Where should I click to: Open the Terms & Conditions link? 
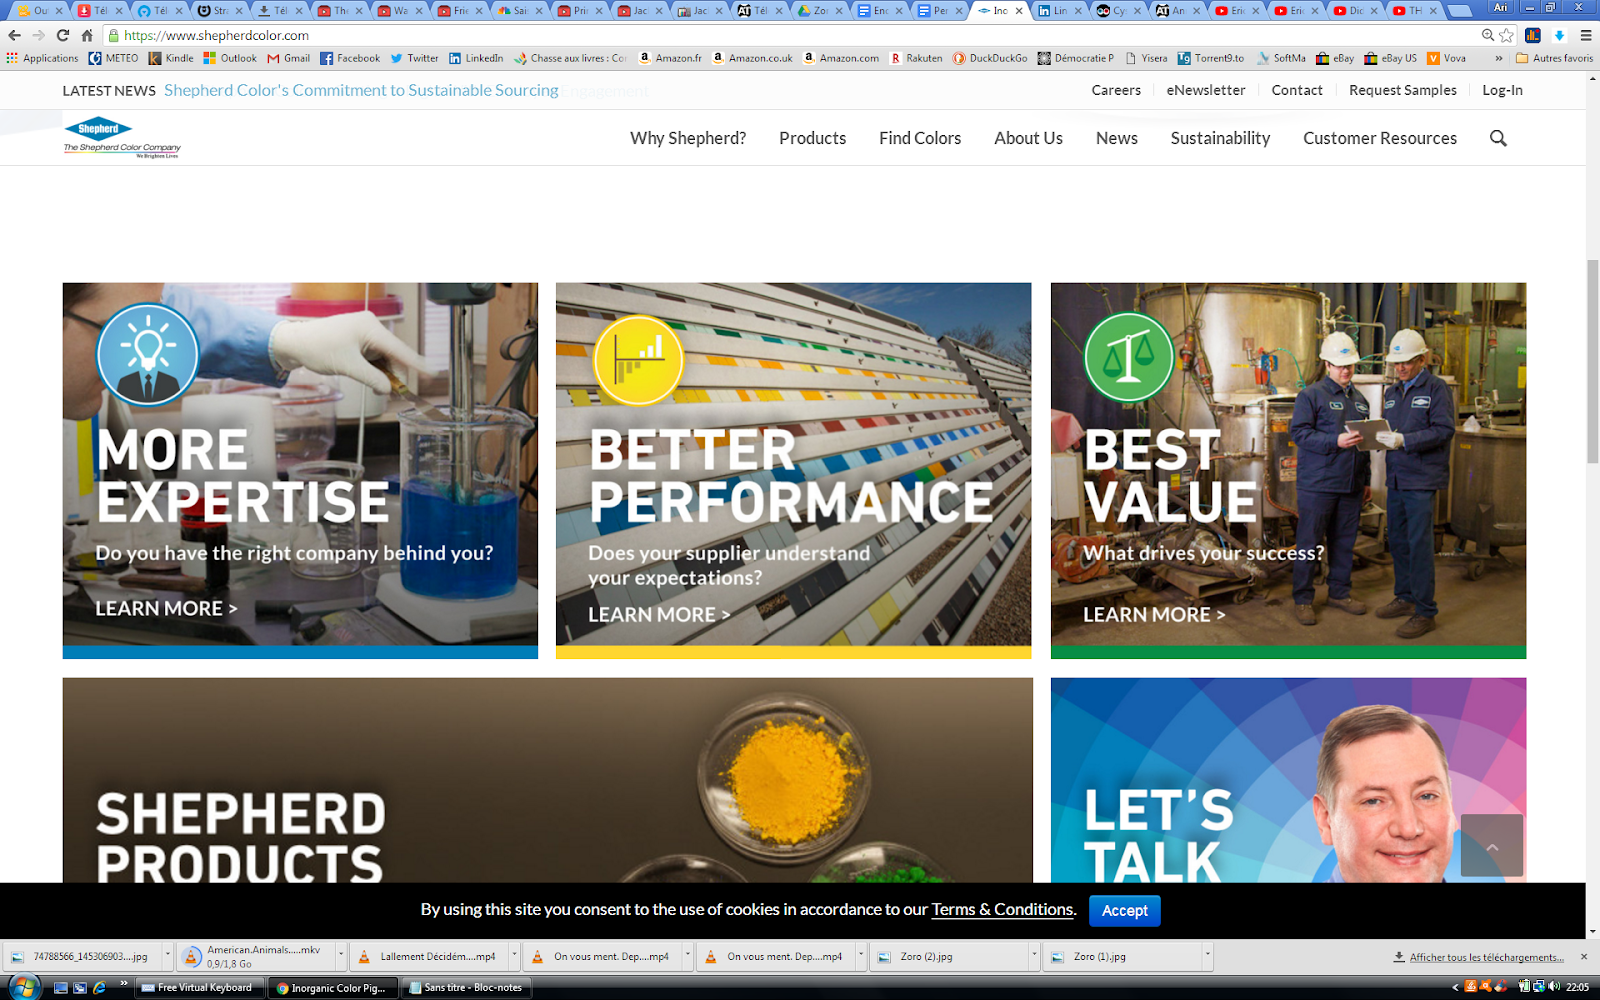click(x=1003, y=910)
